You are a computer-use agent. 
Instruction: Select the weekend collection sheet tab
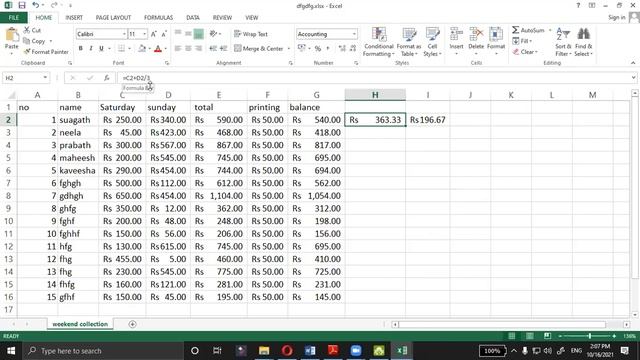[80, 324]
